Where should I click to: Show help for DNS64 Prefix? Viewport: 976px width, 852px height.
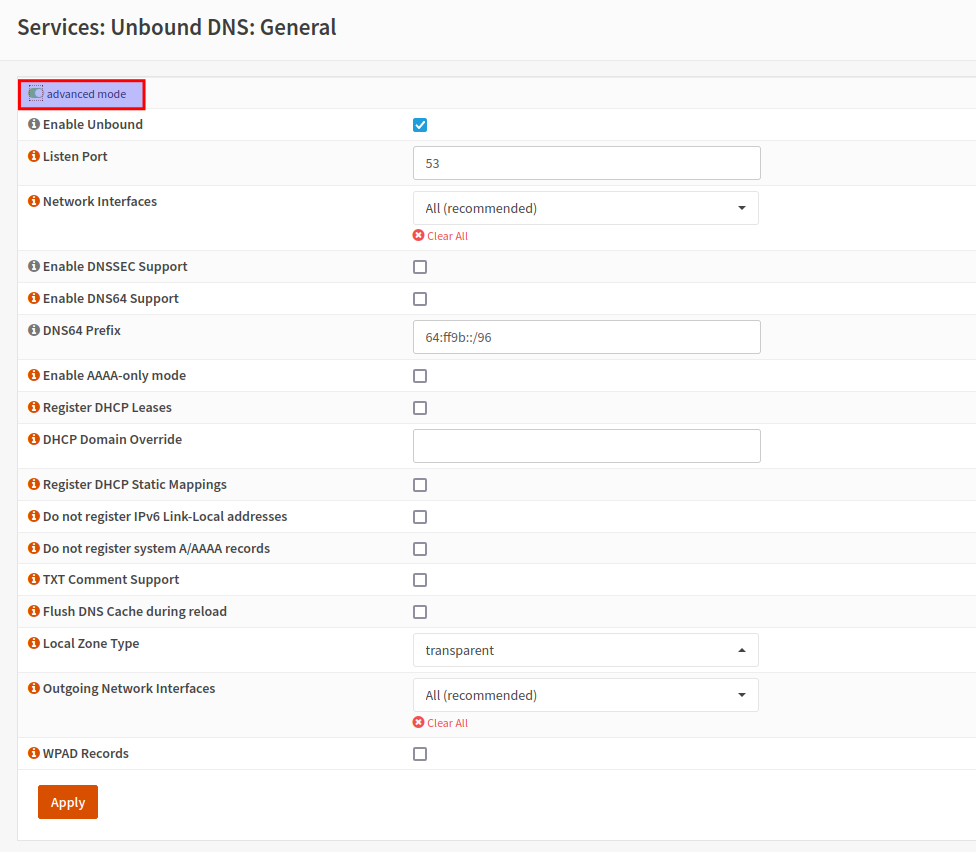tap(34, 330)
